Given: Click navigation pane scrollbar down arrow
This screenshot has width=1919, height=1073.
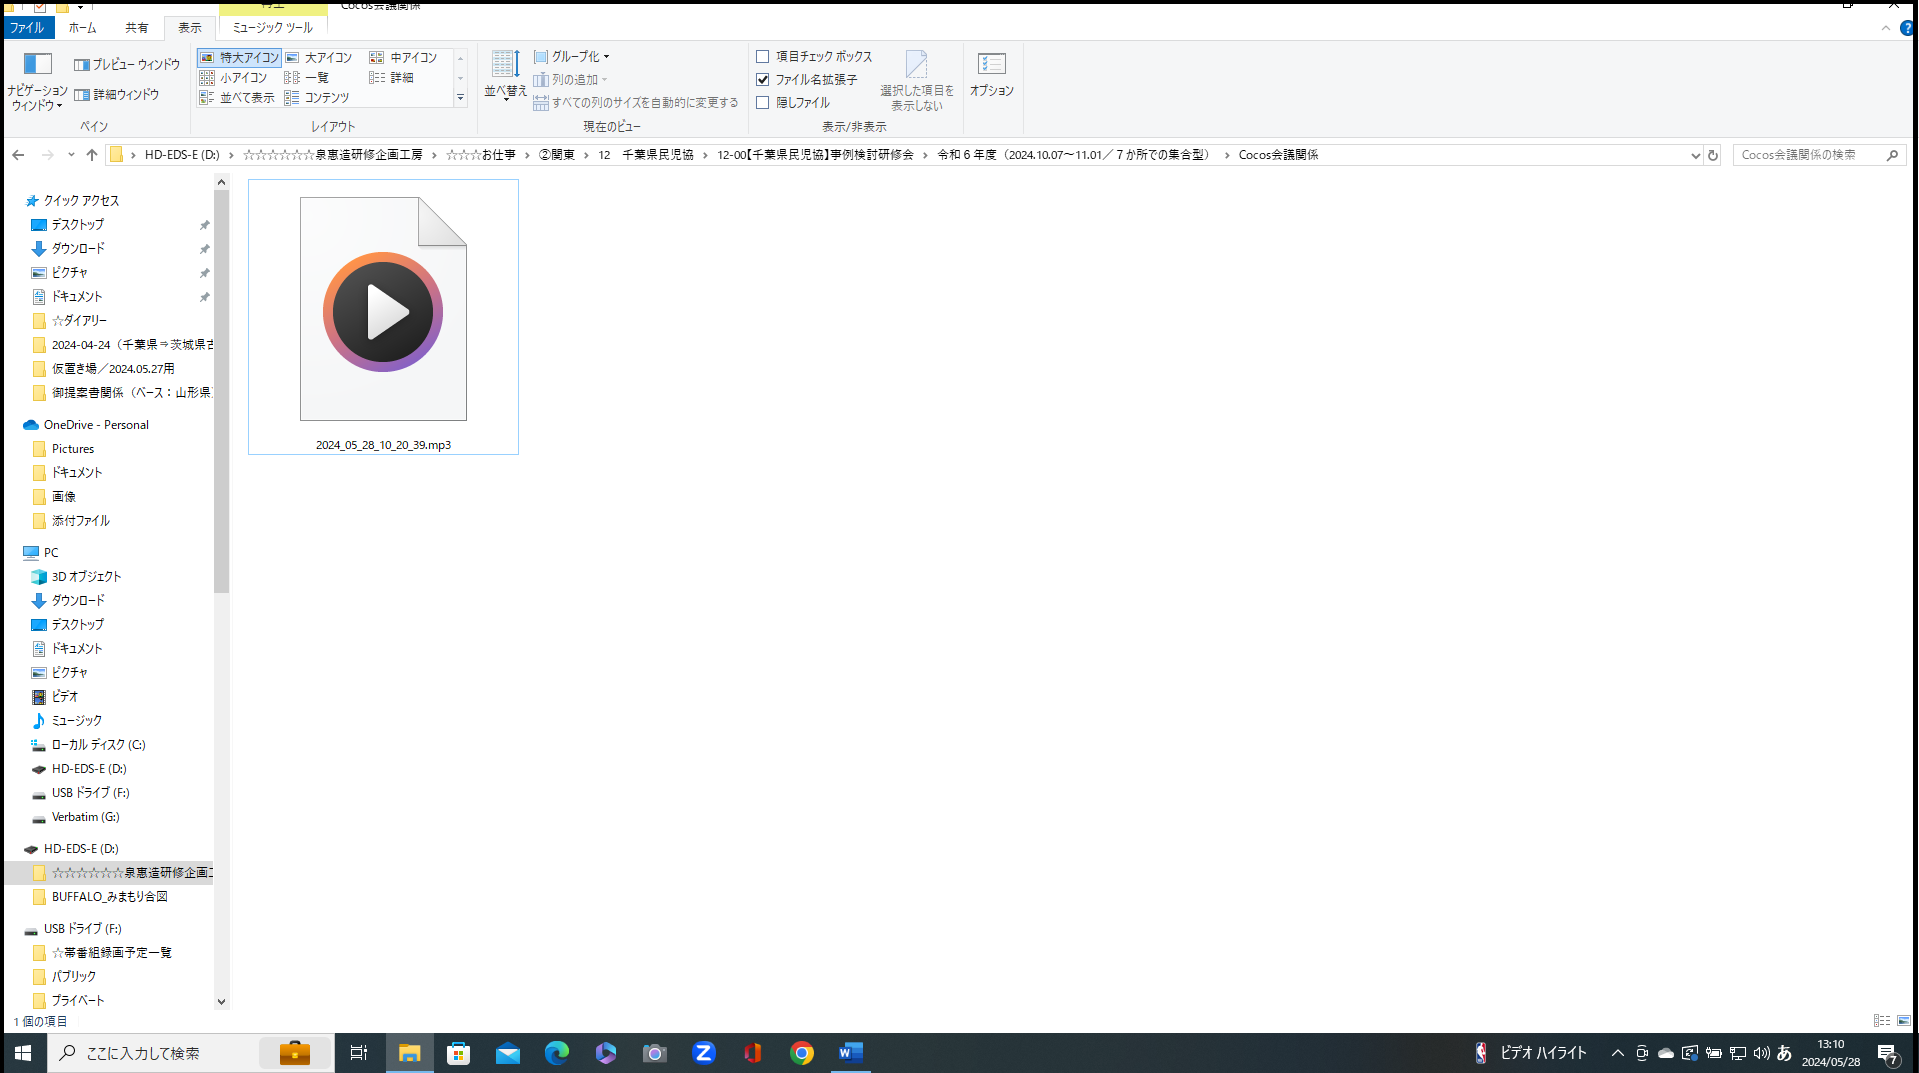Looking at the screenshot, I should (221, 1001).
